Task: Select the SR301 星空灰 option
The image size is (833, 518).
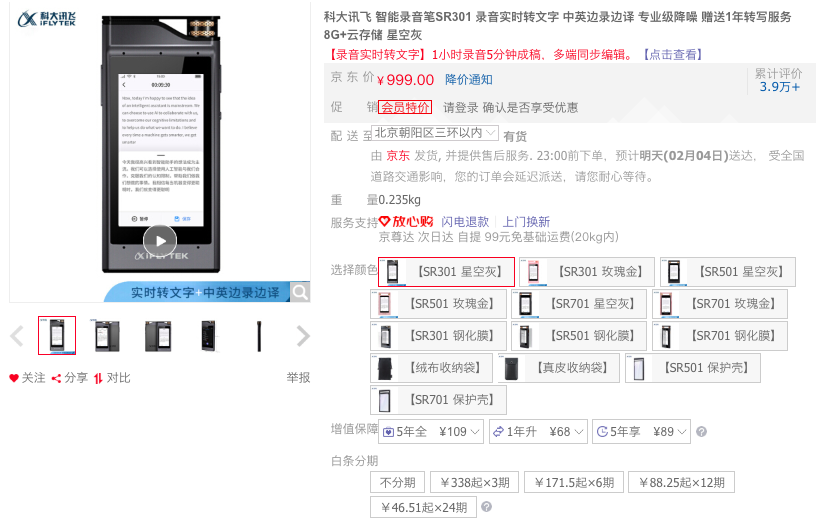Action: click(x=446, y=271)
